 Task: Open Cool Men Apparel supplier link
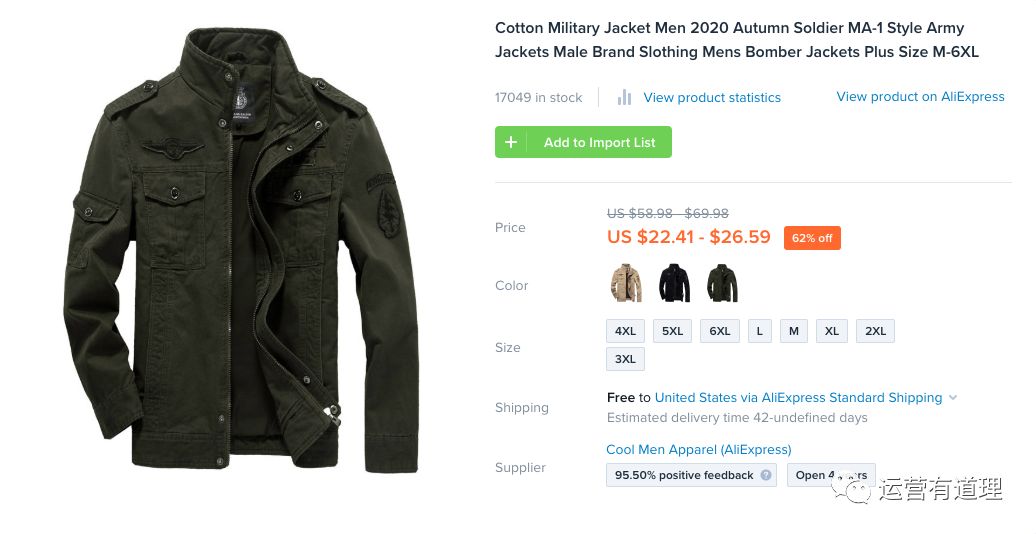click(698, 449)
